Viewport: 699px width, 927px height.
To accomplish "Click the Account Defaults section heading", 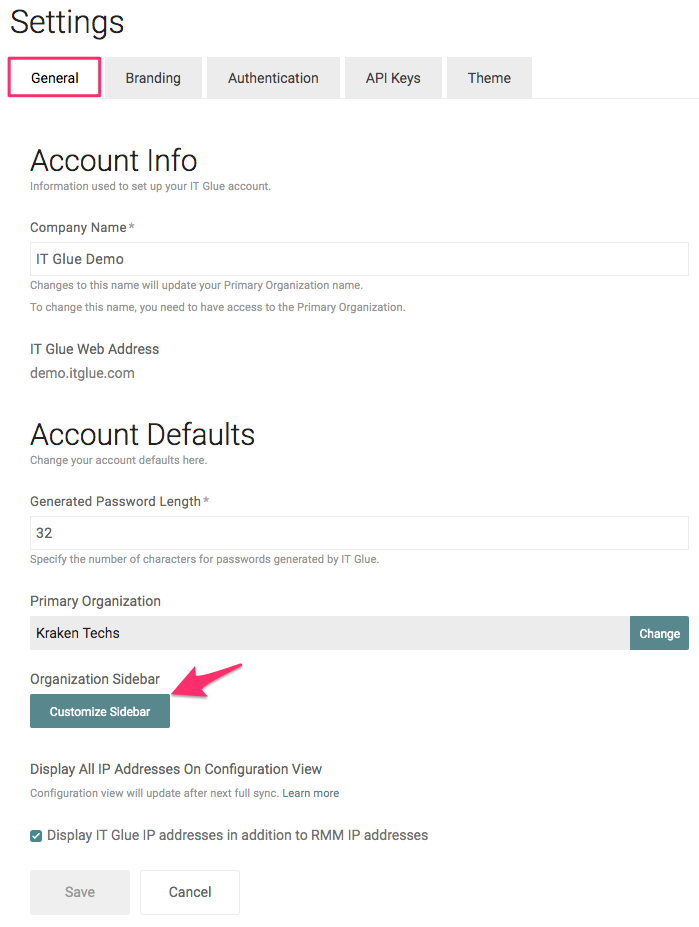I will (x=142, y=434).
